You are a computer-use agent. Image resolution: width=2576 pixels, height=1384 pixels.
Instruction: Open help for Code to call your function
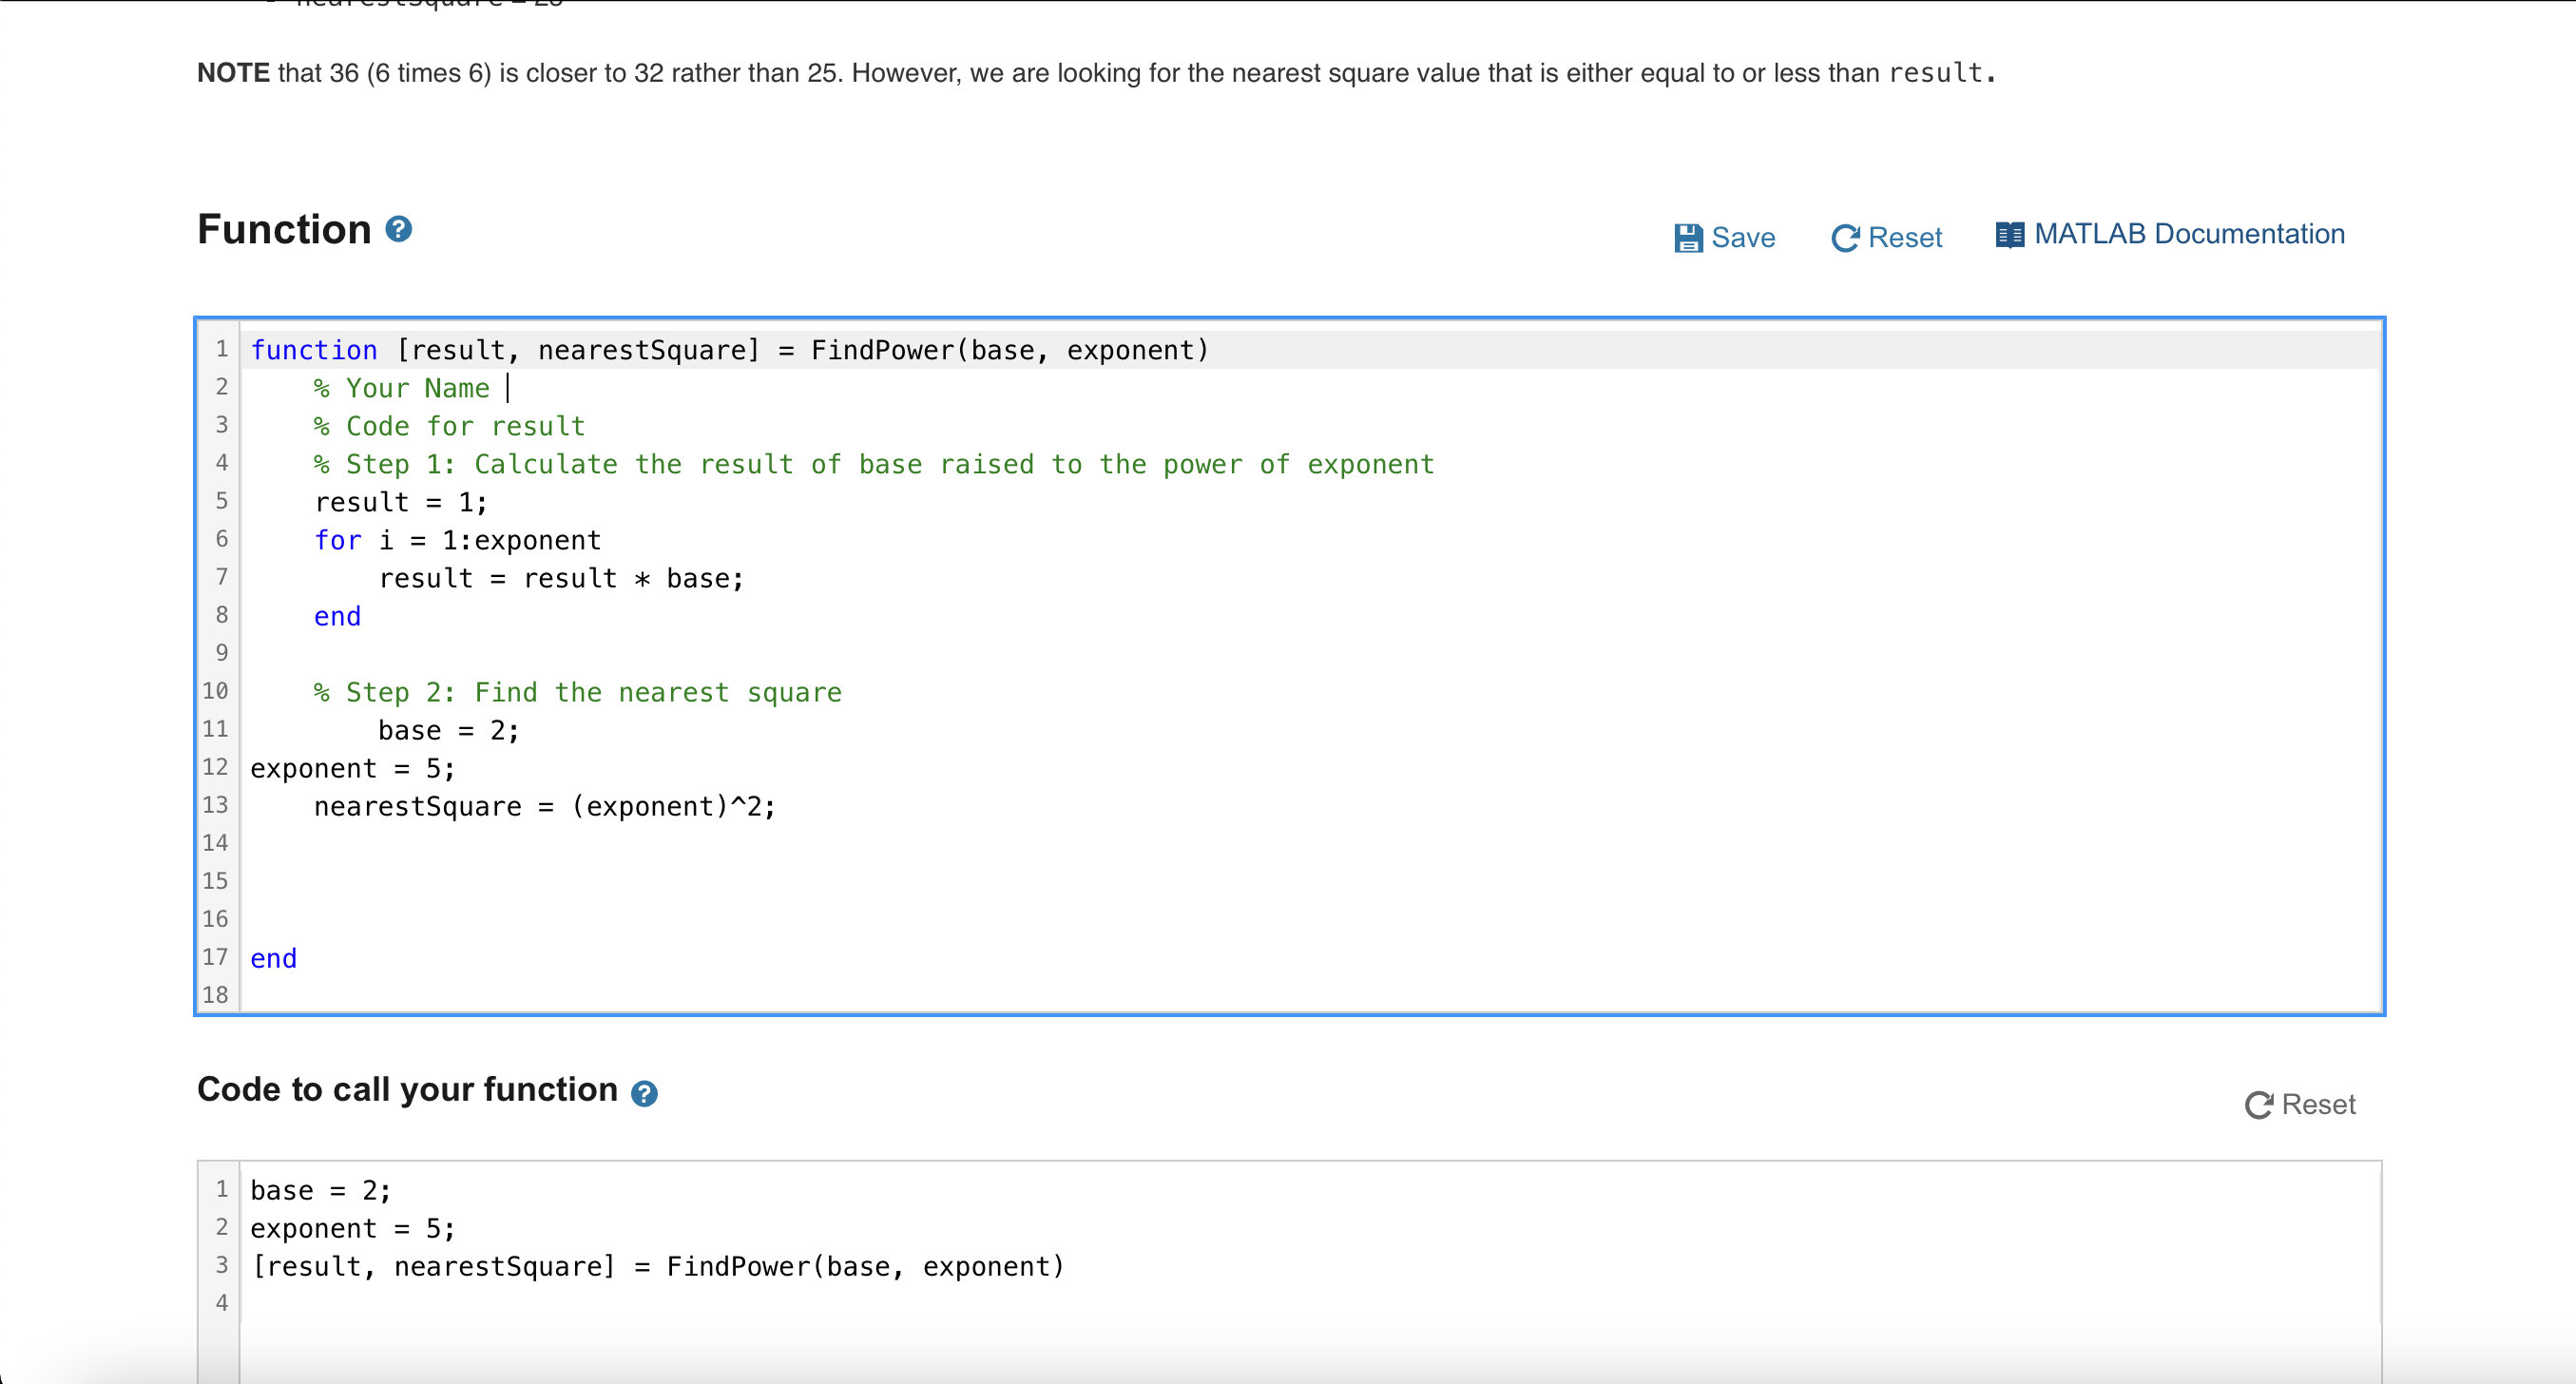[x=644, y=1093]
